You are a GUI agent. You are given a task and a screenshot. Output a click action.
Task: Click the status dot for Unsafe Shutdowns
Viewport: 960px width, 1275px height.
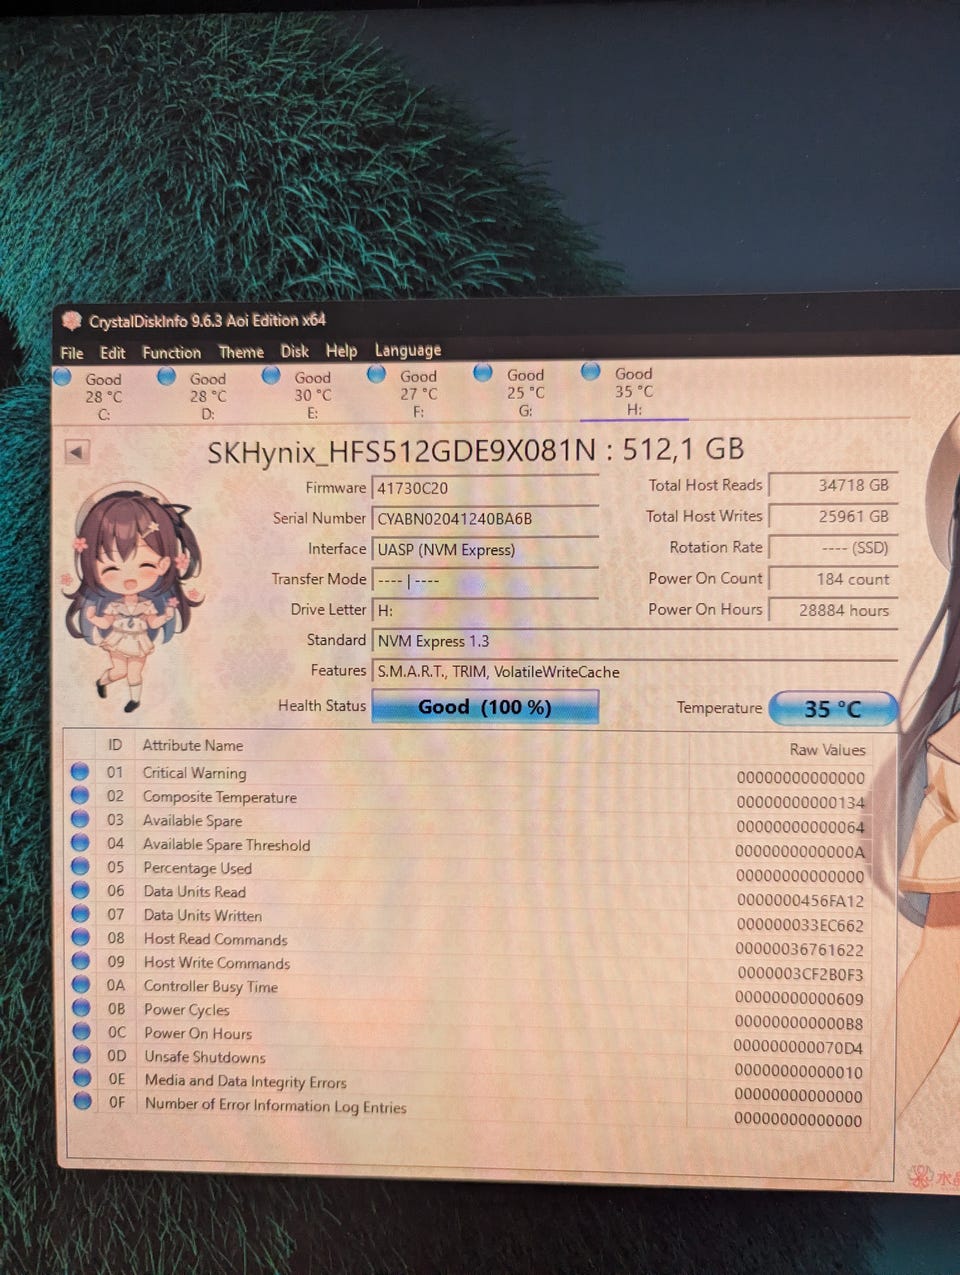point(81,1055)
